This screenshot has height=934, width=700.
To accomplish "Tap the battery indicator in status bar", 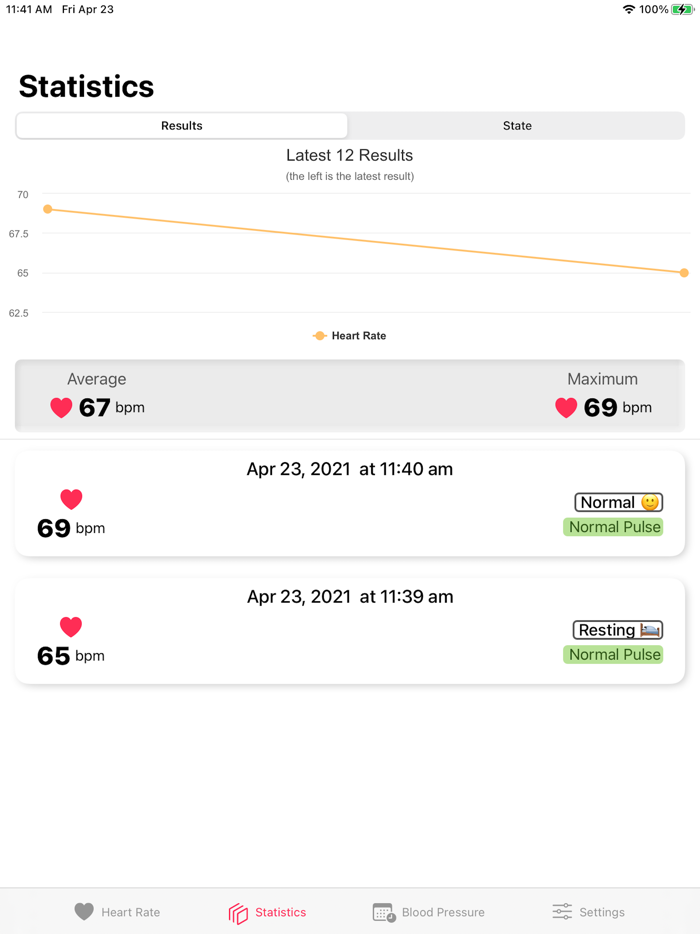I will 683,9.
